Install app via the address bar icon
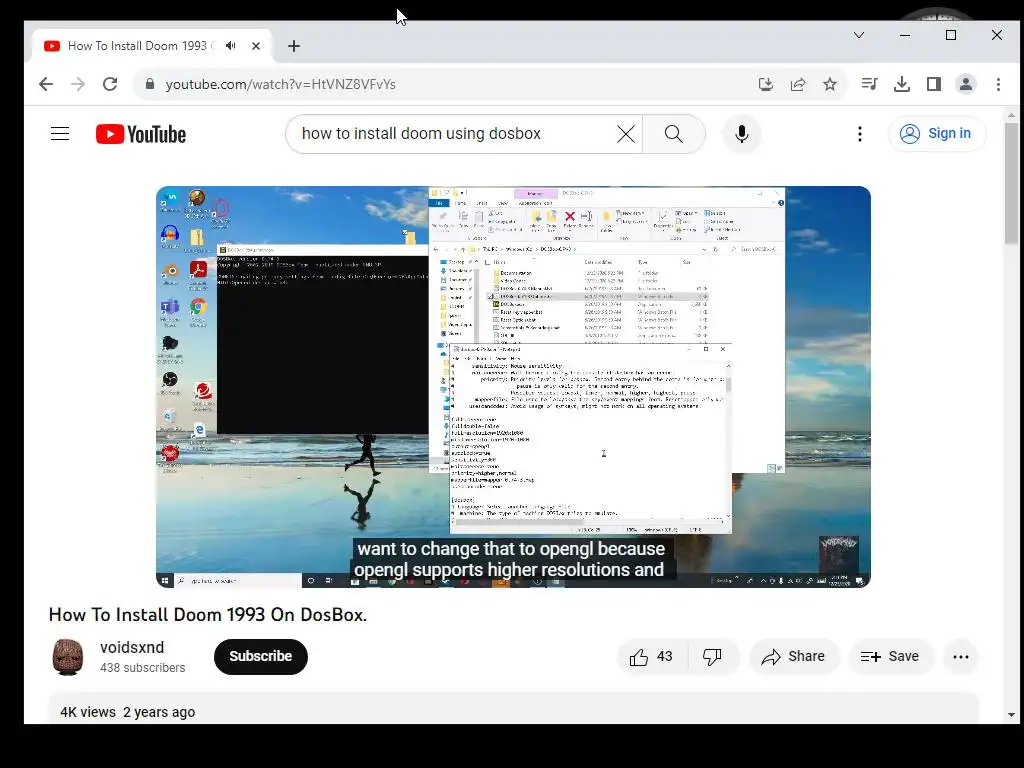 point(765,84)
